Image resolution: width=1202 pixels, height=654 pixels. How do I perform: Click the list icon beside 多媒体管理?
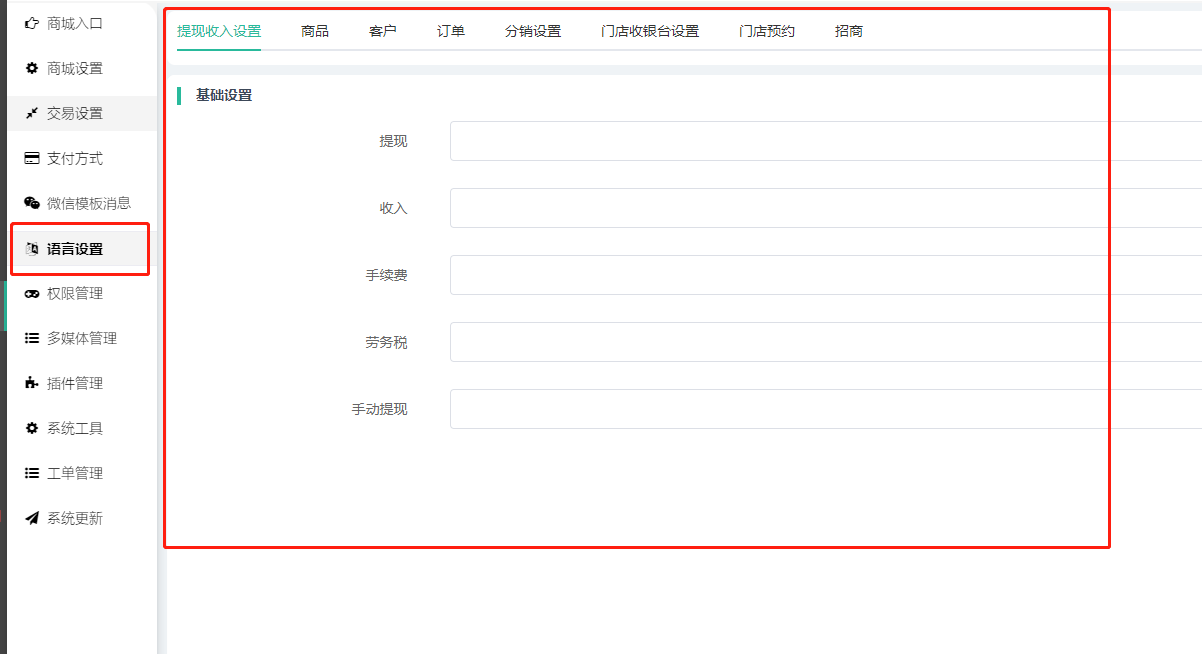[x=32, y=338]
